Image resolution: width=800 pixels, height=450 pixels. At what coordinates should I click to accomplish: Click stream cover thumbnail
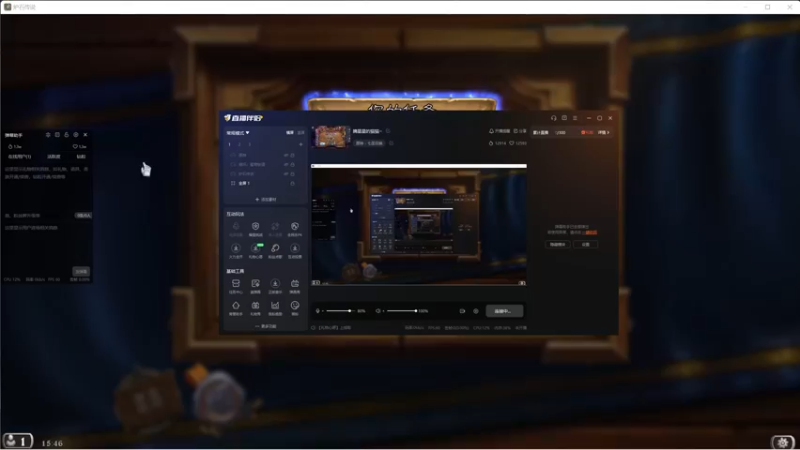(x=331, y=137)
